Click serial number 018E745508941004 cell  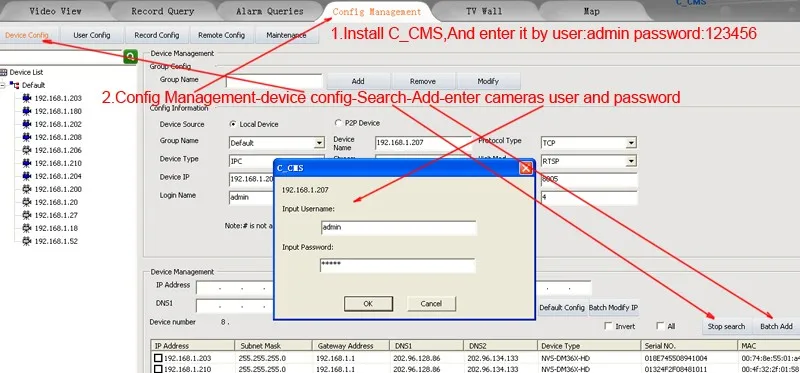[676, 358]
